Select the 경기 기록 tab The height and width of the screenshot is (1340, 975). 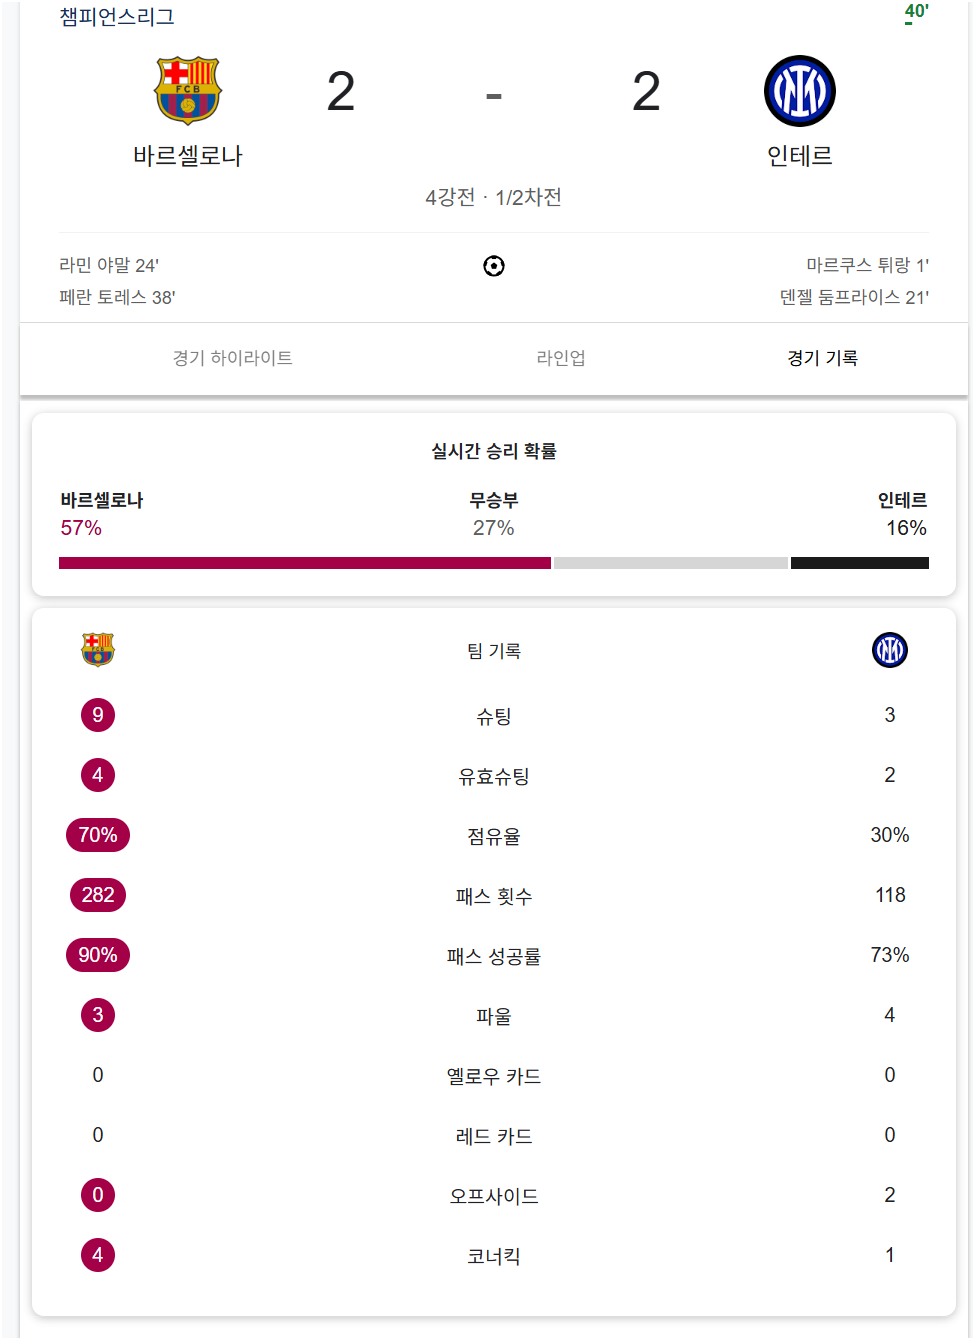[x=823, y=358]
